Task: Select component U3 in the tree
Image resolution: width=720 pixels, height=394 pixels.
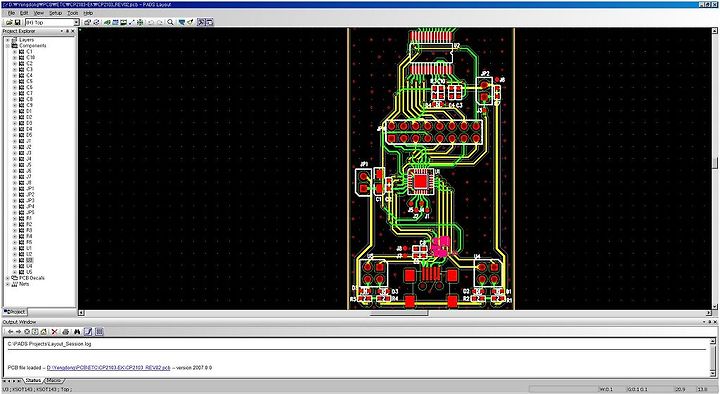Action: (29, 260)
